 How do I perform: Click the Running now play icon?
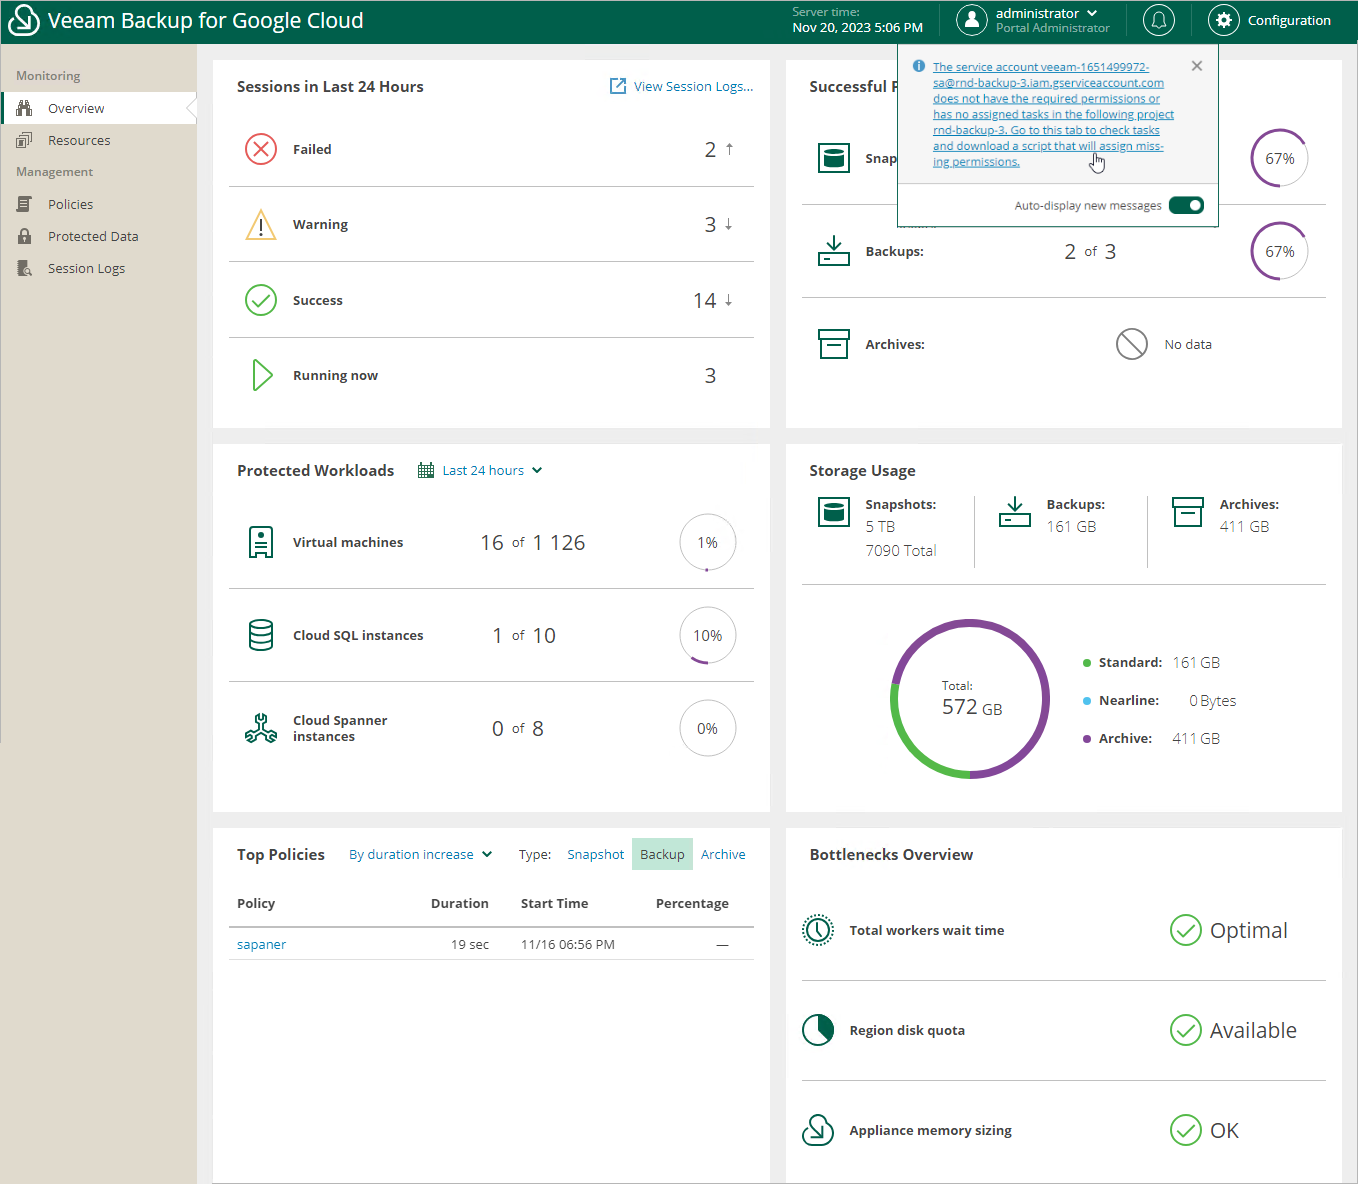(x=262, y=375)
